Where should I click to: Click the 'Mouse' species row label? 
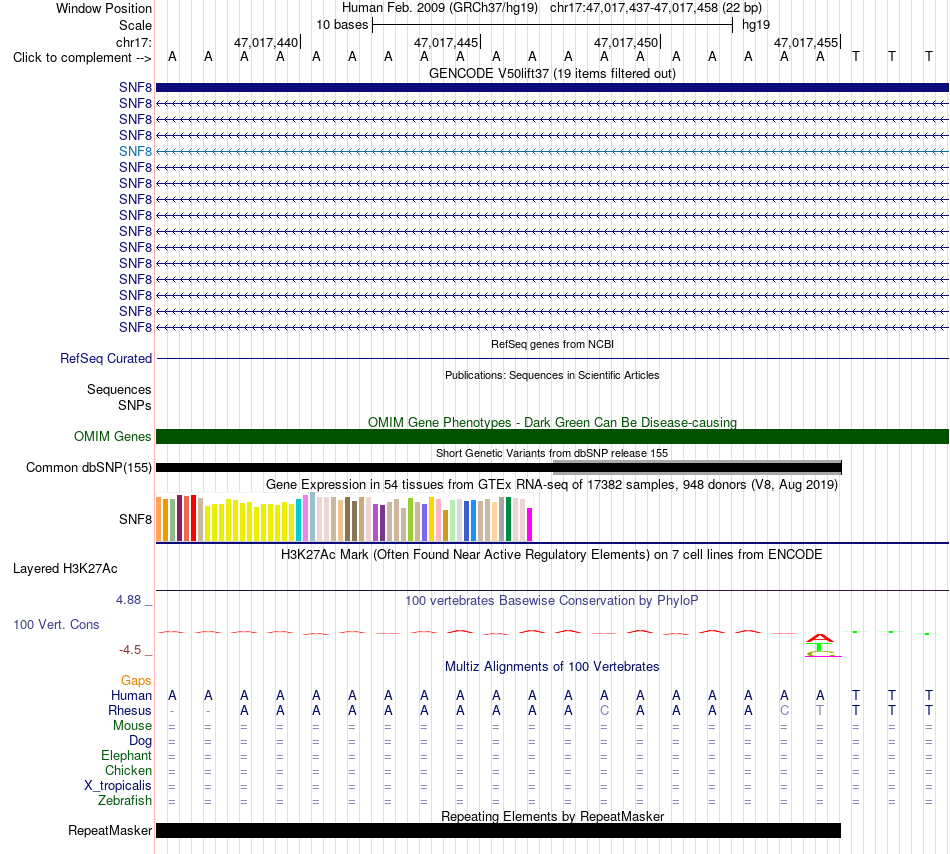[133, 726]
